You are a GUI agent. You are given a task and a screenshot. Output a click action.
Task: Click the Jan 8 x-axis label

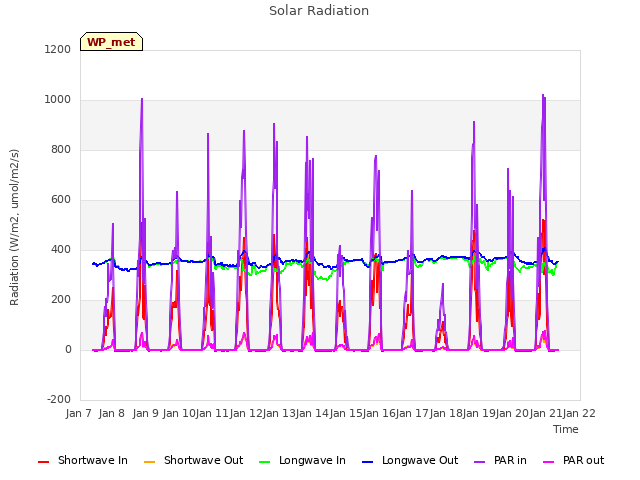112,413
